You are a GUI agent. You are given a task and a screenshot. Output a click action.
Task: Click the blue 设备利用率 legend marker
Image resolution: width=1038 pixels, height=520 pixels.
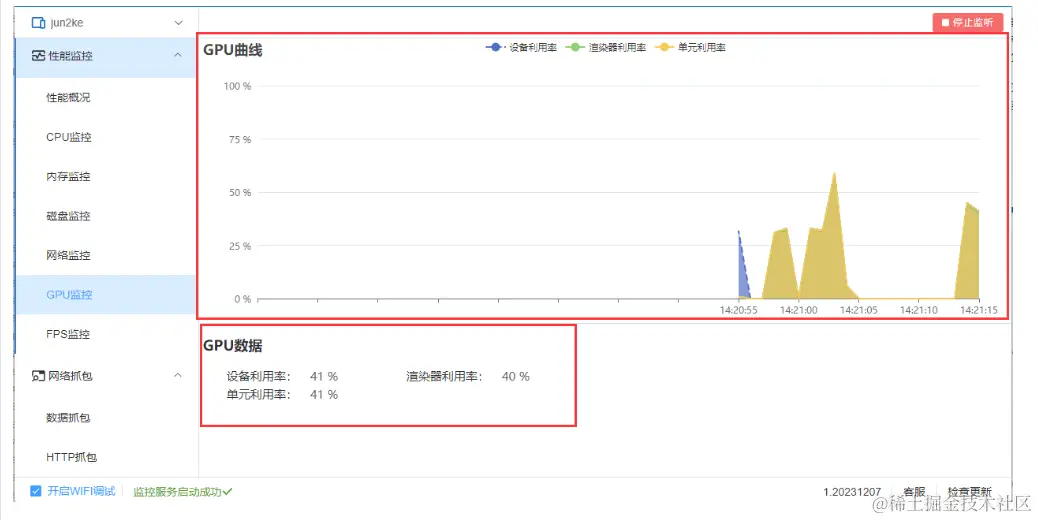(495, 48)
